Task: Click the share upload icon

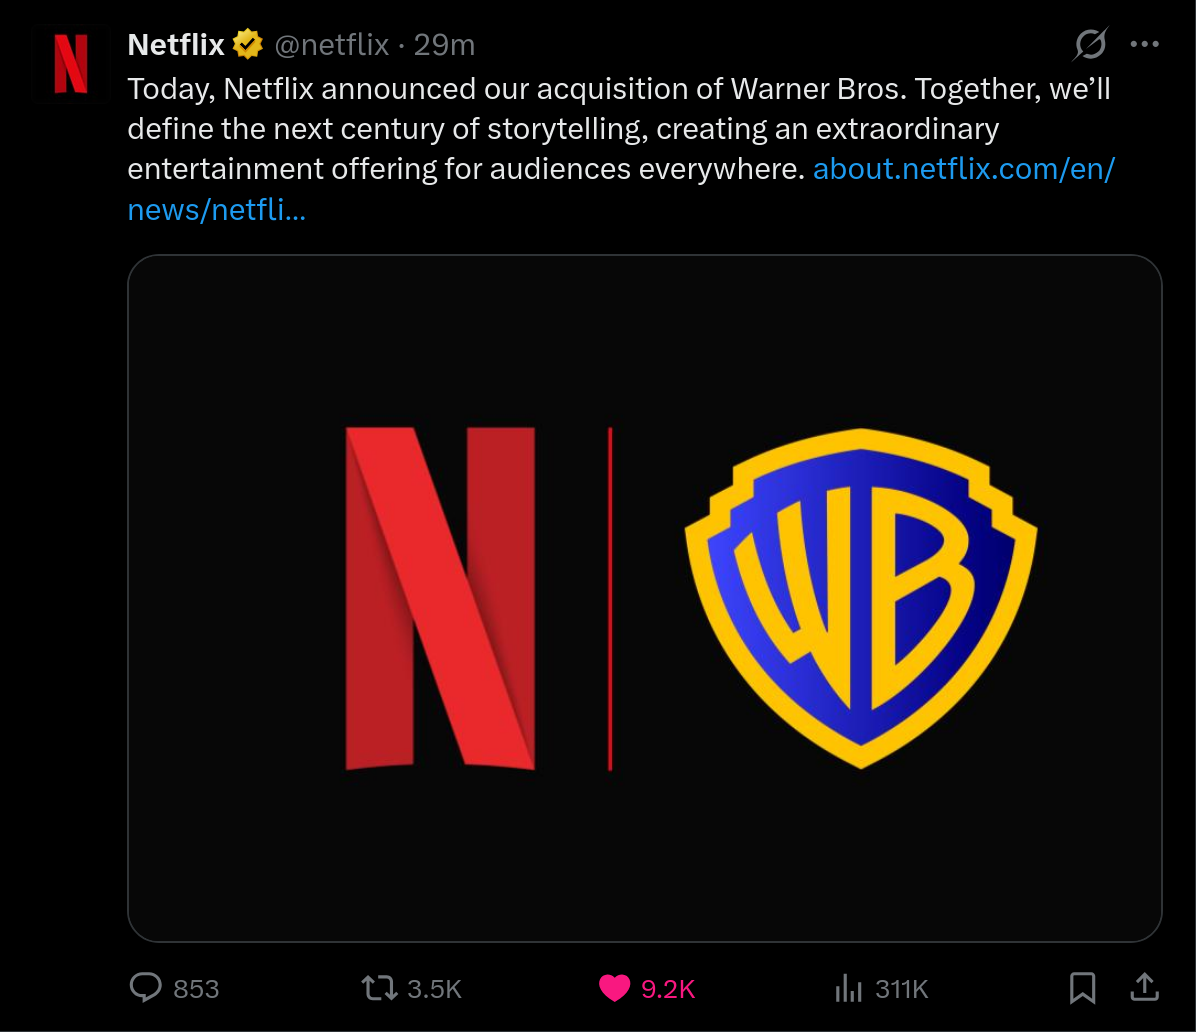Action: pos(1143,988)
